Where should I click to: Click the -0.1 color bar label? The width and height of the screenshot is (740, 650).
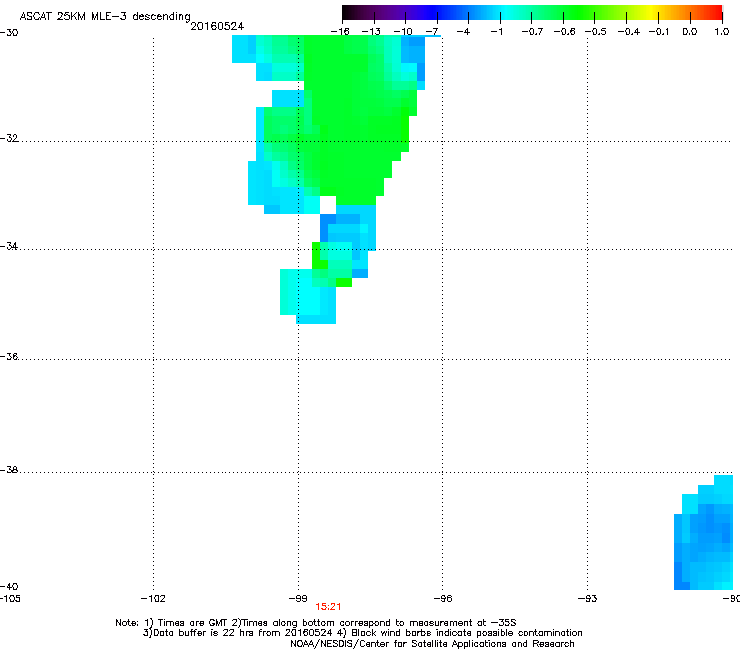pyautogui.click(x=659, y=32)
